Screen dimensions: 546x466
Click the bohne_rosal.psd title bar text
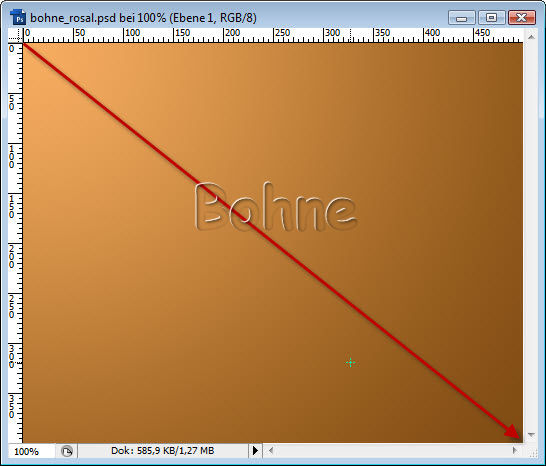click(x=143, y=18)
